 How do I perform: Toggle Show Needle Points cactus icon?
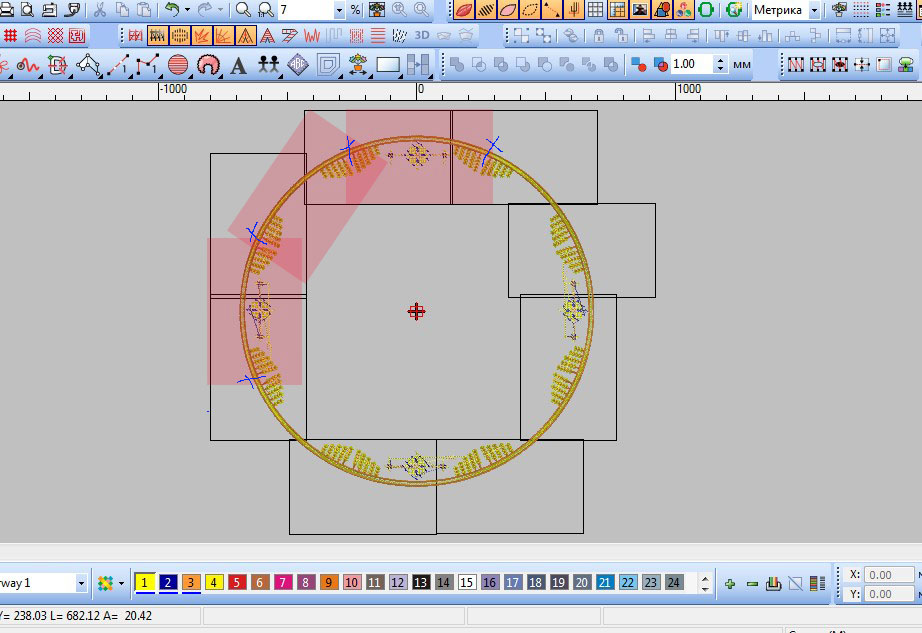(574, 9)
